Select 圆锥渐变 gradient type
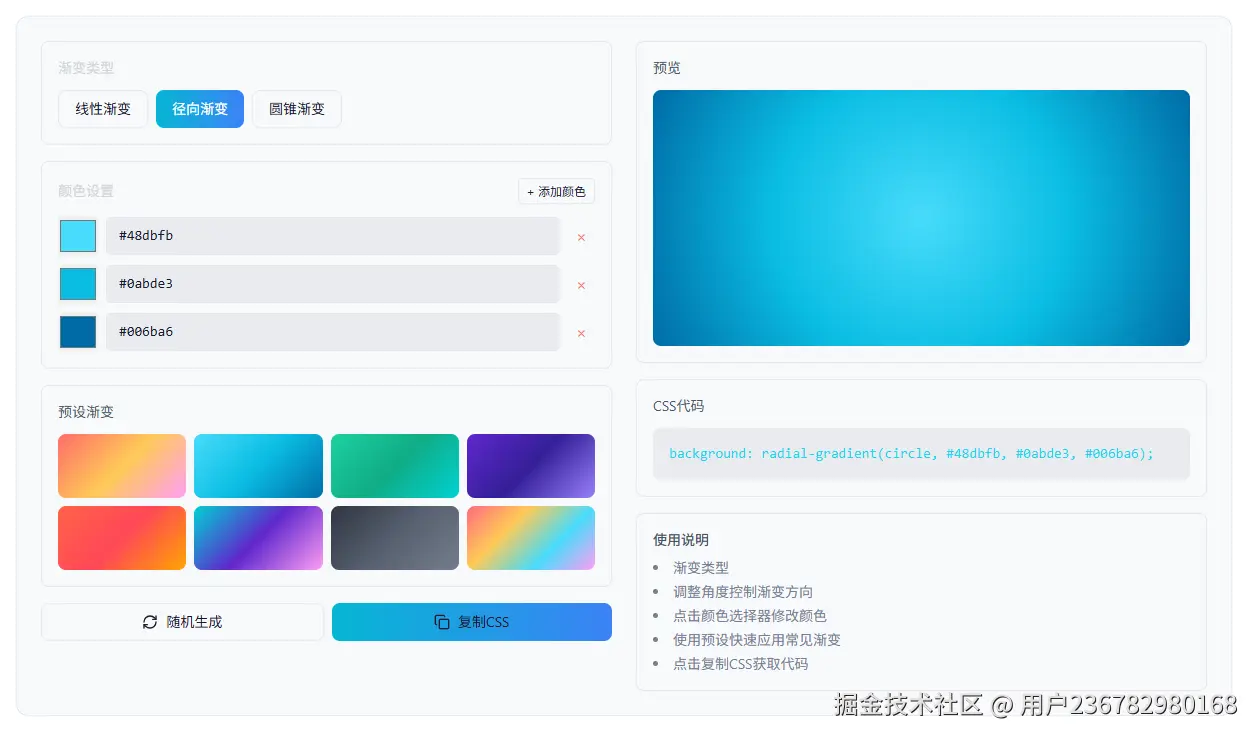 (296, 109)
